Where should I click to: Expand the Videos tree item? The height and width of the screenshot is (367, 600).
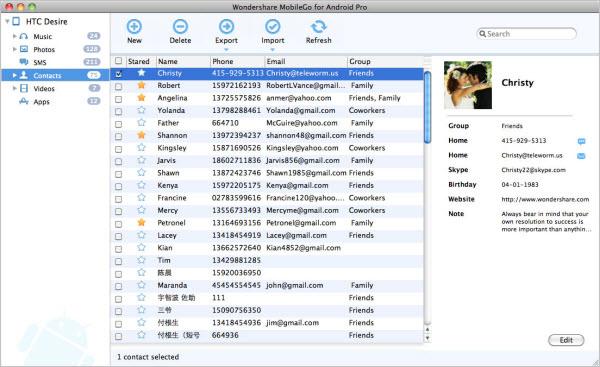(x=15, y=88)
